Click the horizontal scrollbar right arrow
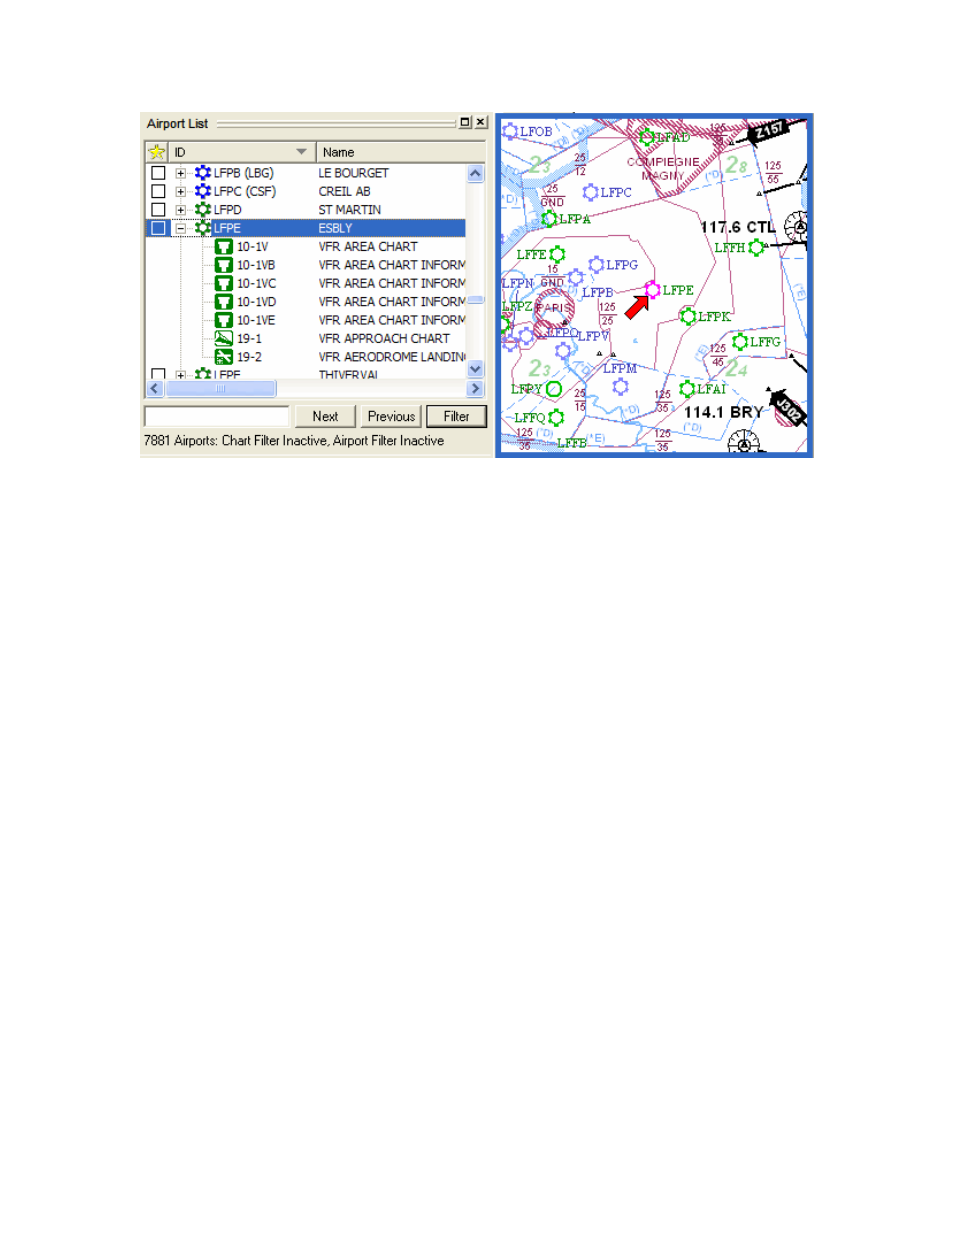Screen dimensions: 954x1235 475,388
